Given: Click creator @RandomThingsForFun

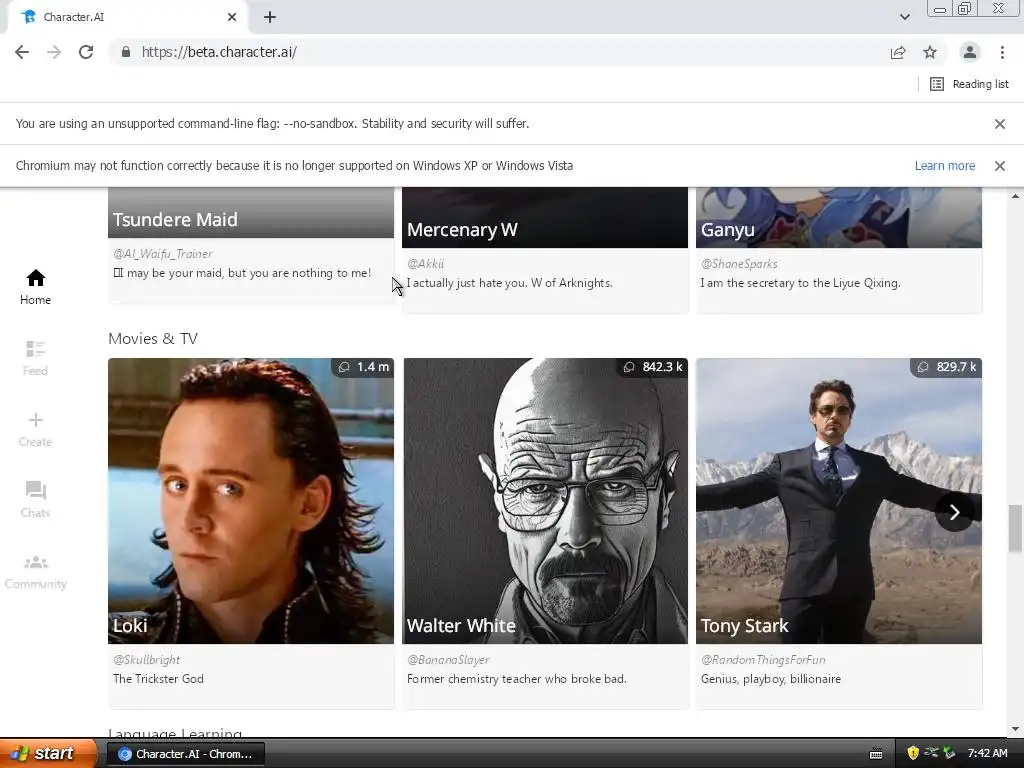Looking at the screenshot, I should [x=763, y=660].
